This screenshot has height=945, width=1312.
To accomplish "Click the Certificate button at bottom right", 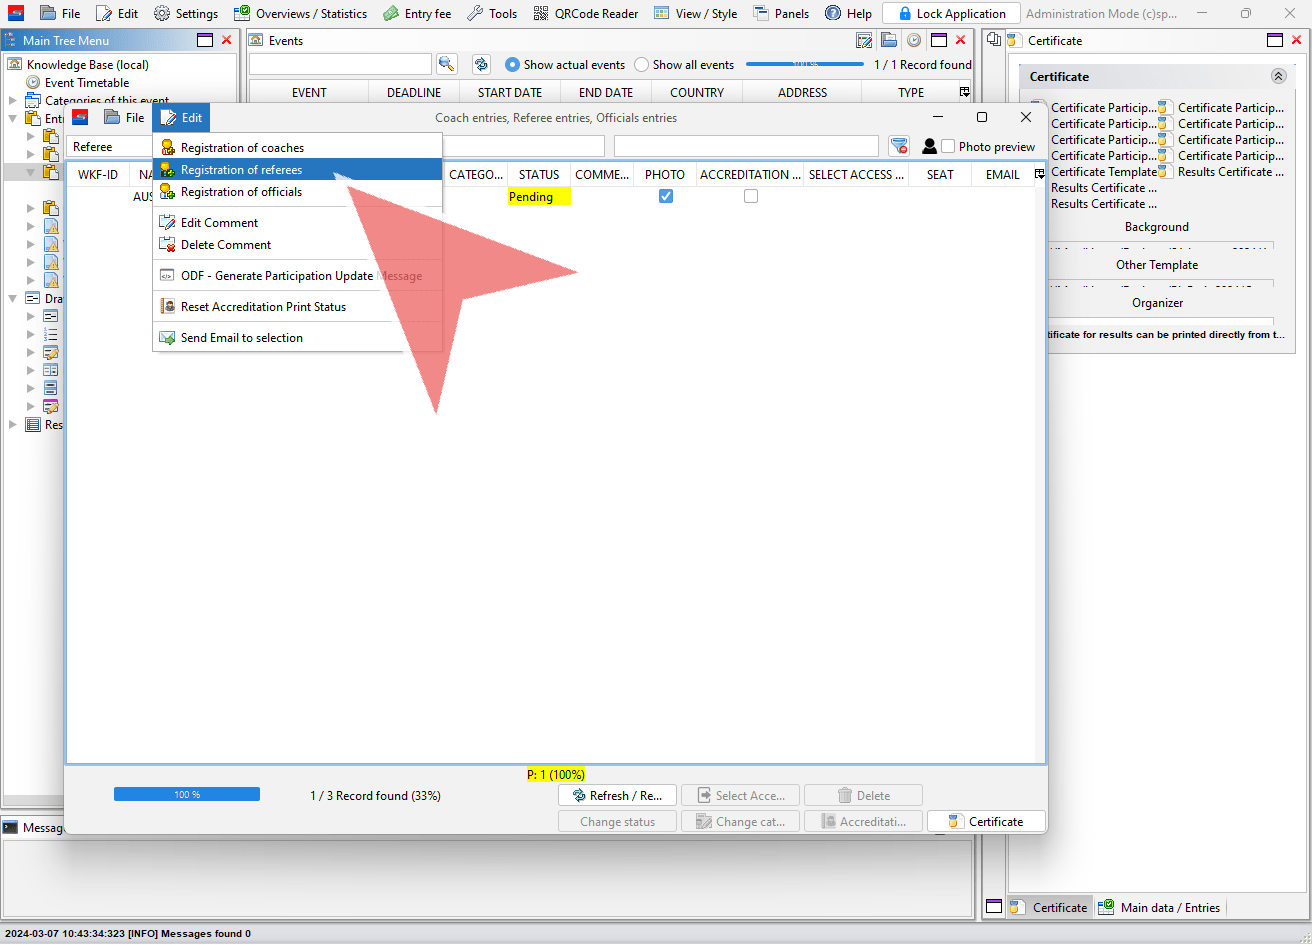I will 986,821.
